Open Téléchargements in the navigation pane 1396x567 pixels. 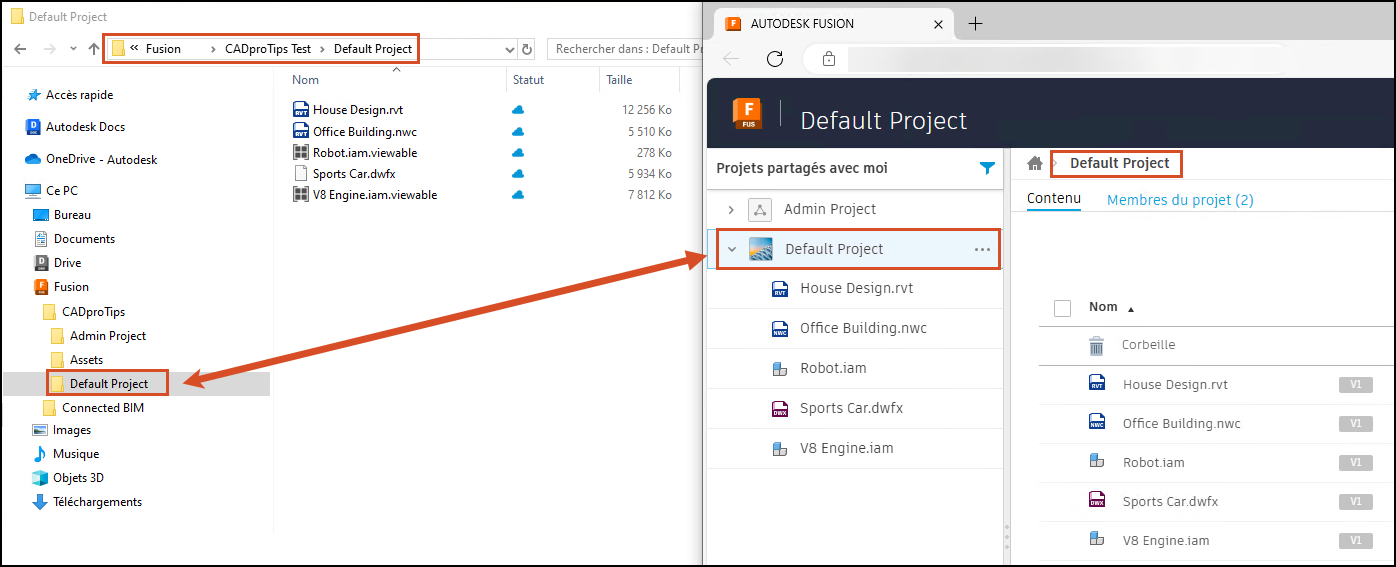(x=97, y=502)
